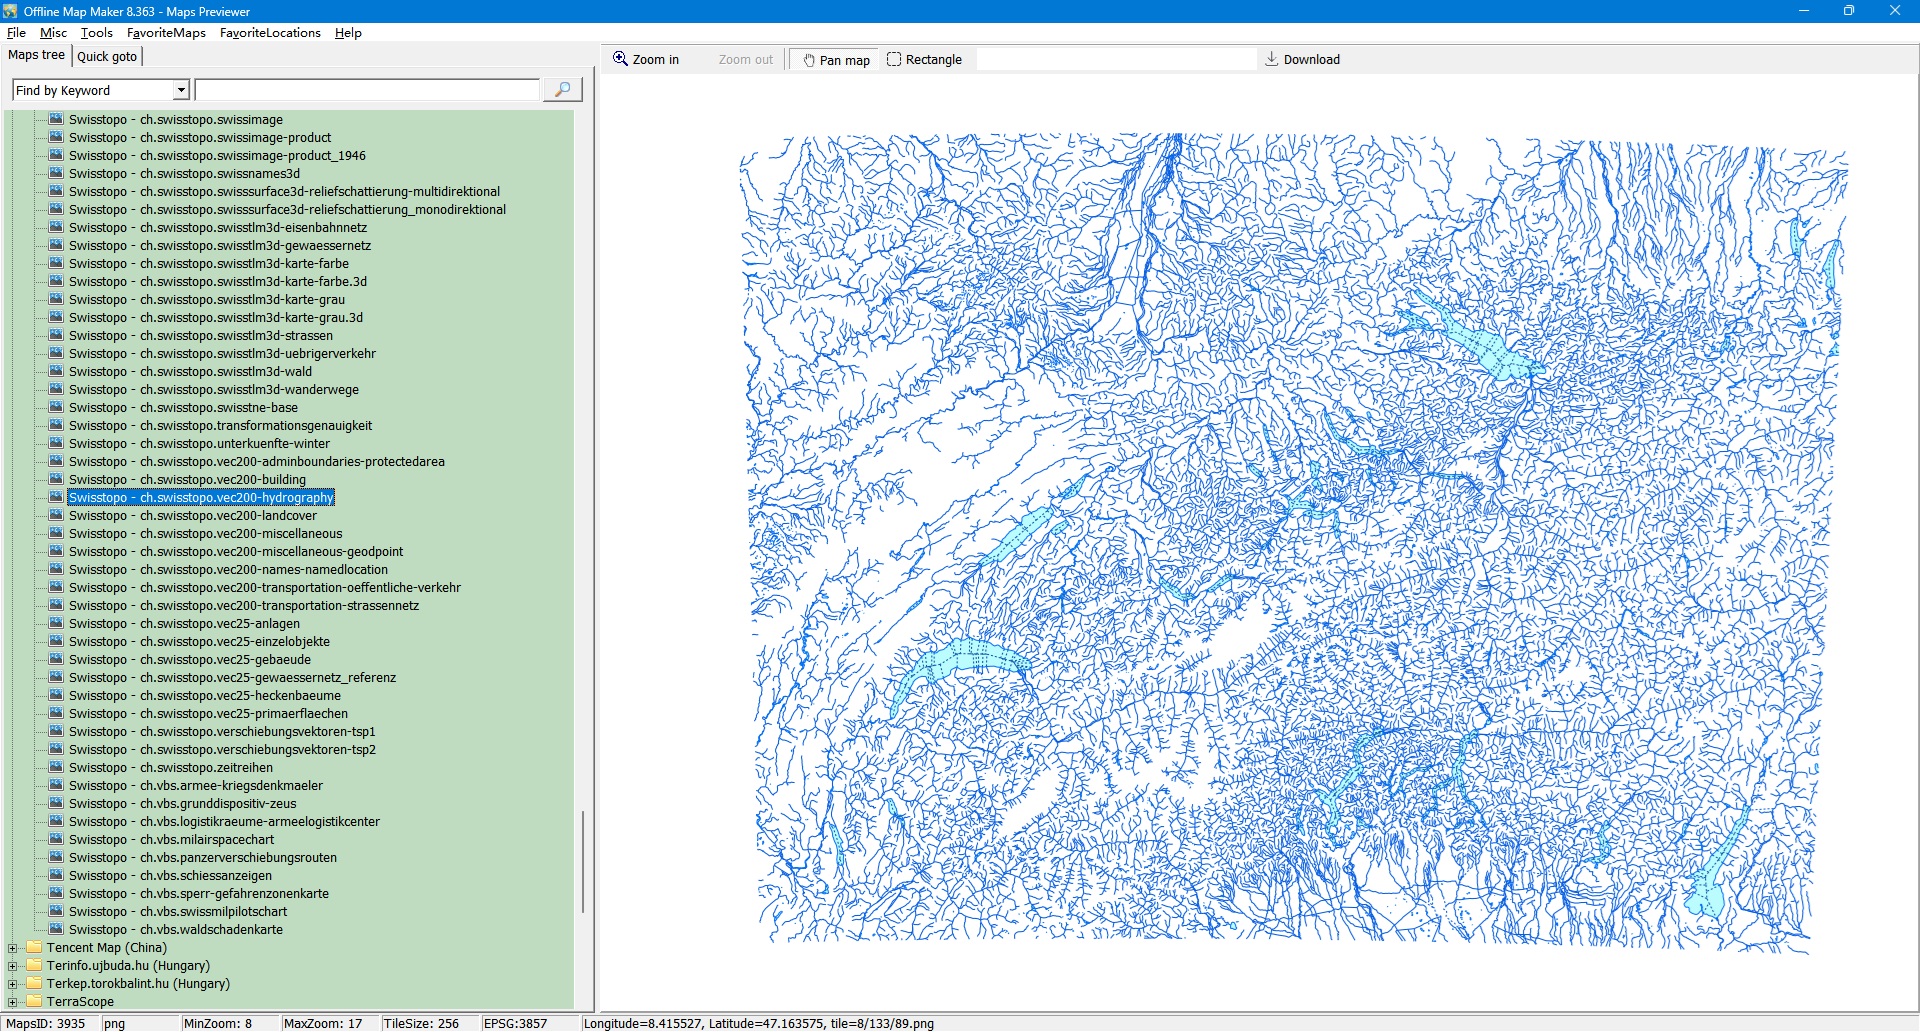This screenshot has height=1032, width=1920.
Task: Activate the Rectangle selection tool
Action: click(x=894, y=59)
